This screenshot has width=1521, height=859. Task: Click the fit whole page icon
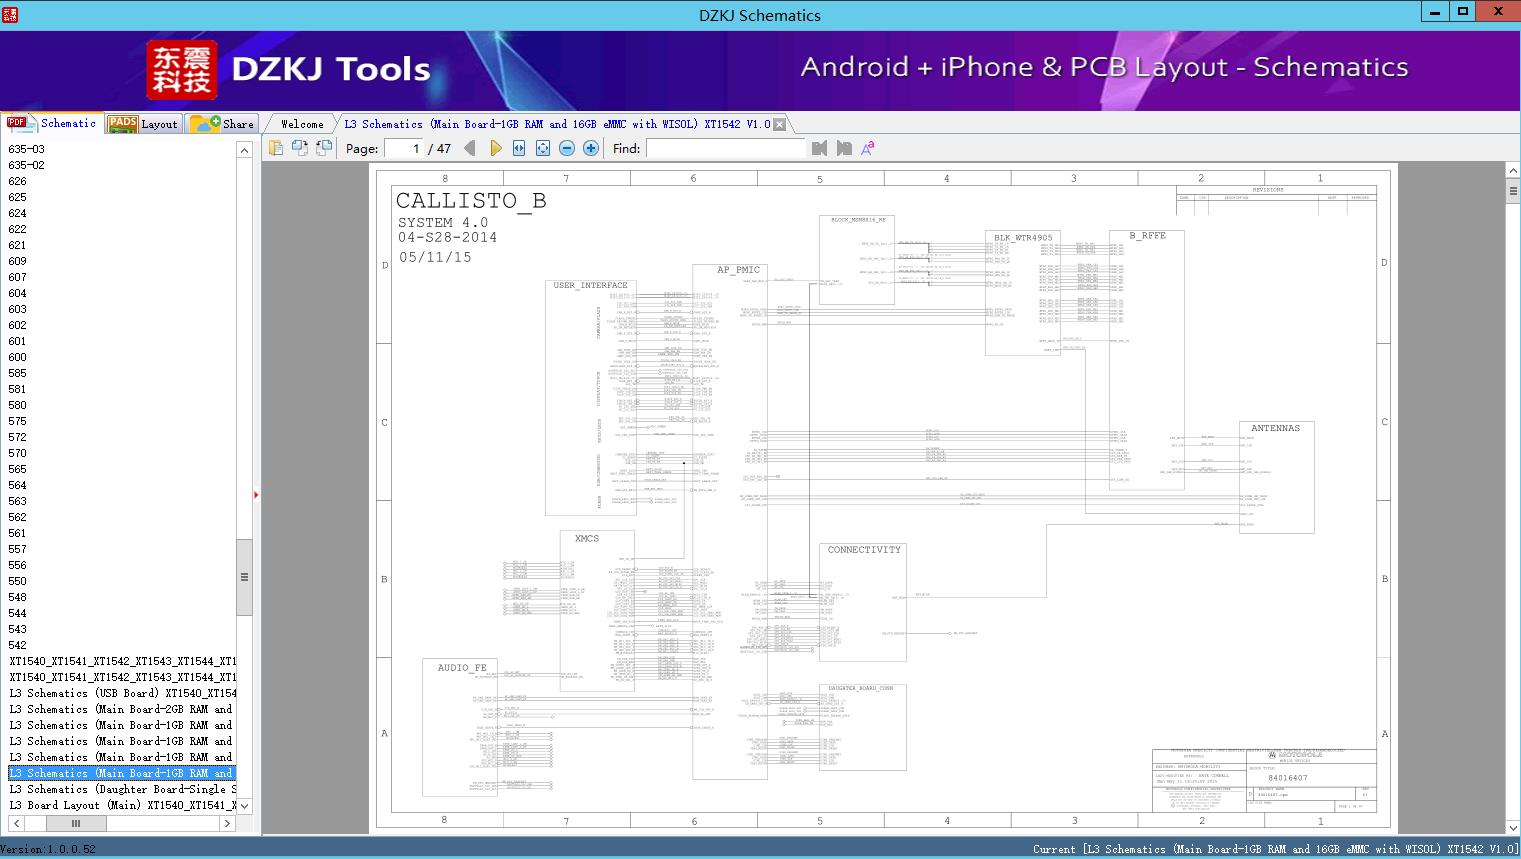pos(543,148)
